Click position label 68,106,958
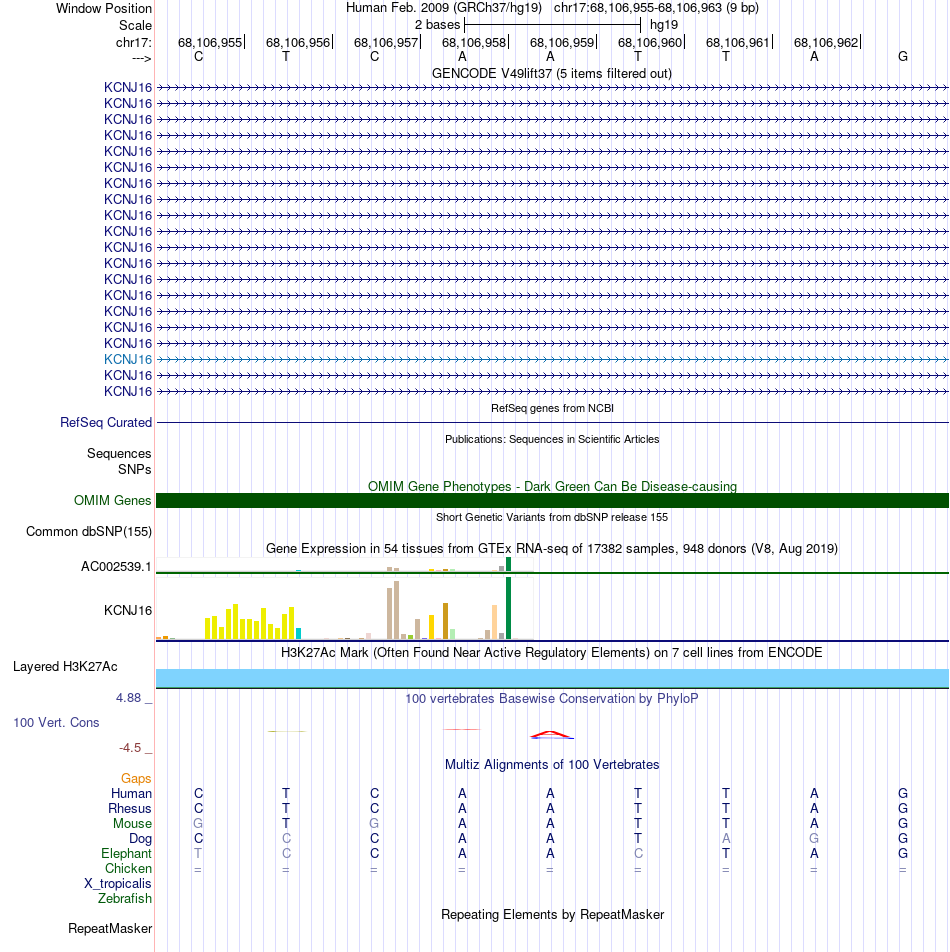Viewport: 950px width, 952px height. (x=473, y=42)
